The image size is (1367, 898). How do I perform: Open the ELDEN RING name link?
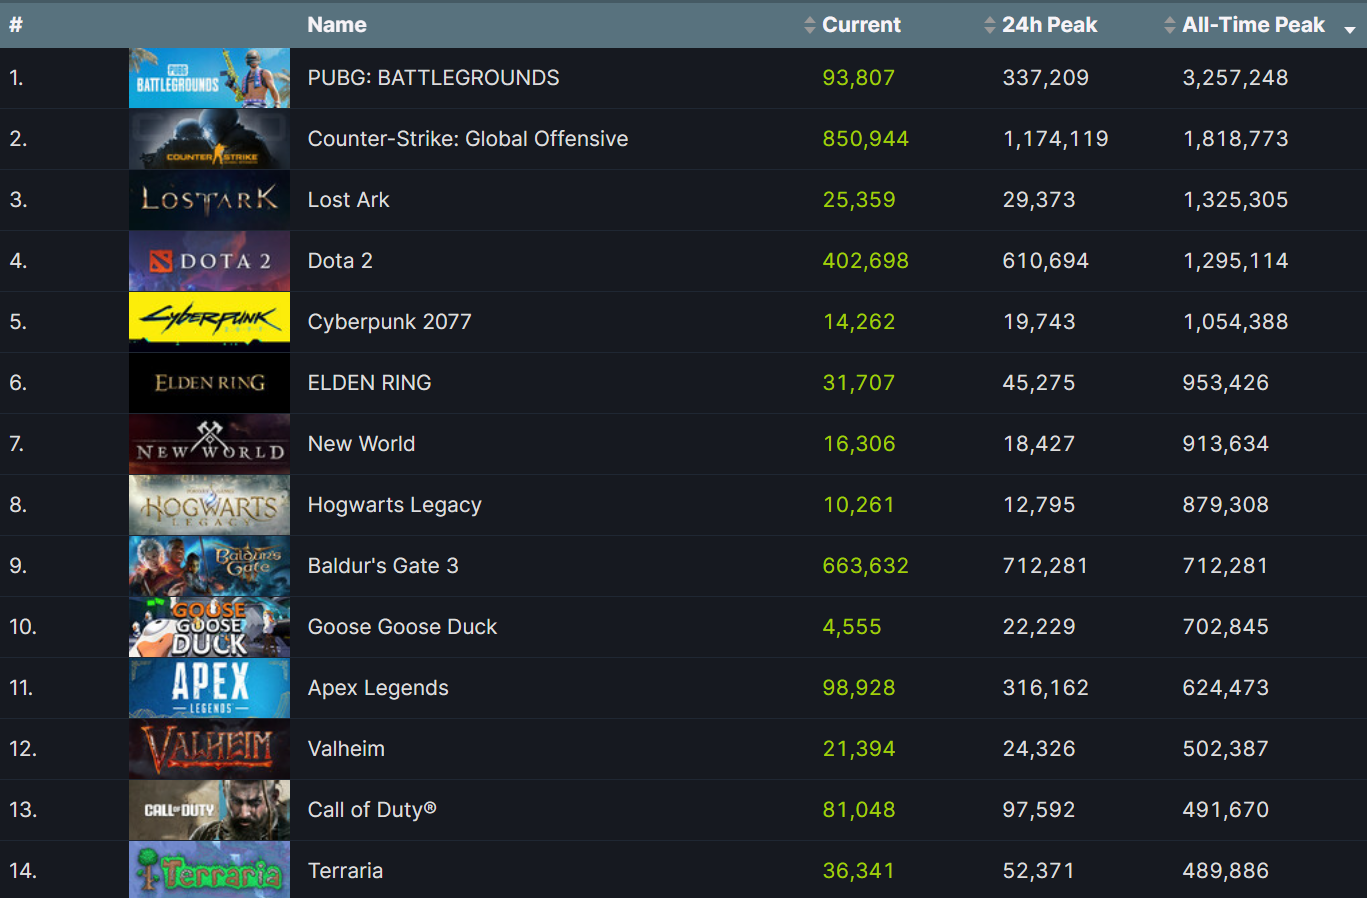coord(369,383)
